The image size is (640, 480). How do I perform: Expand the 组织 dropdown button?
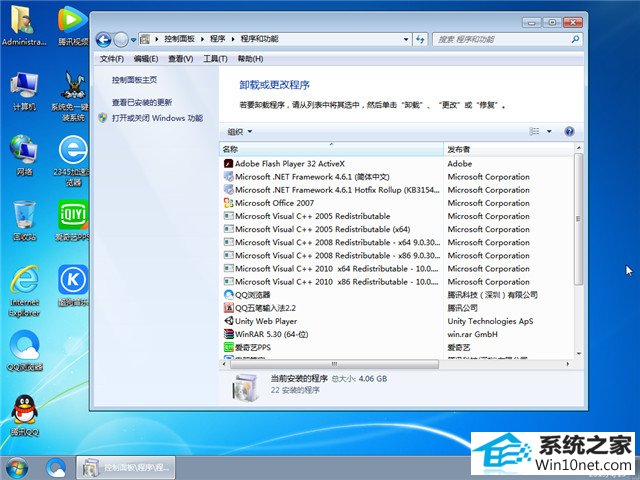point(240,131)
